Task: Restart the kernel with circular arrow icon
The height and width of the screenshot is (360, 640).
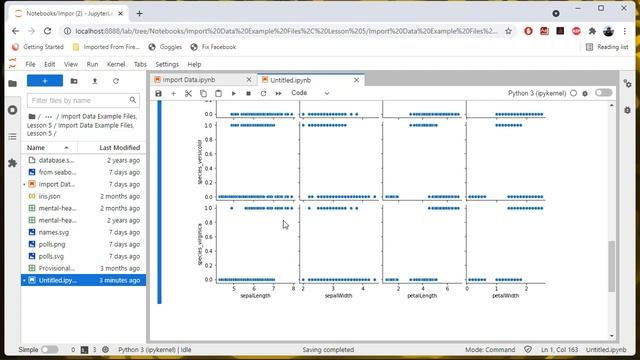Action: click(263, 93)
